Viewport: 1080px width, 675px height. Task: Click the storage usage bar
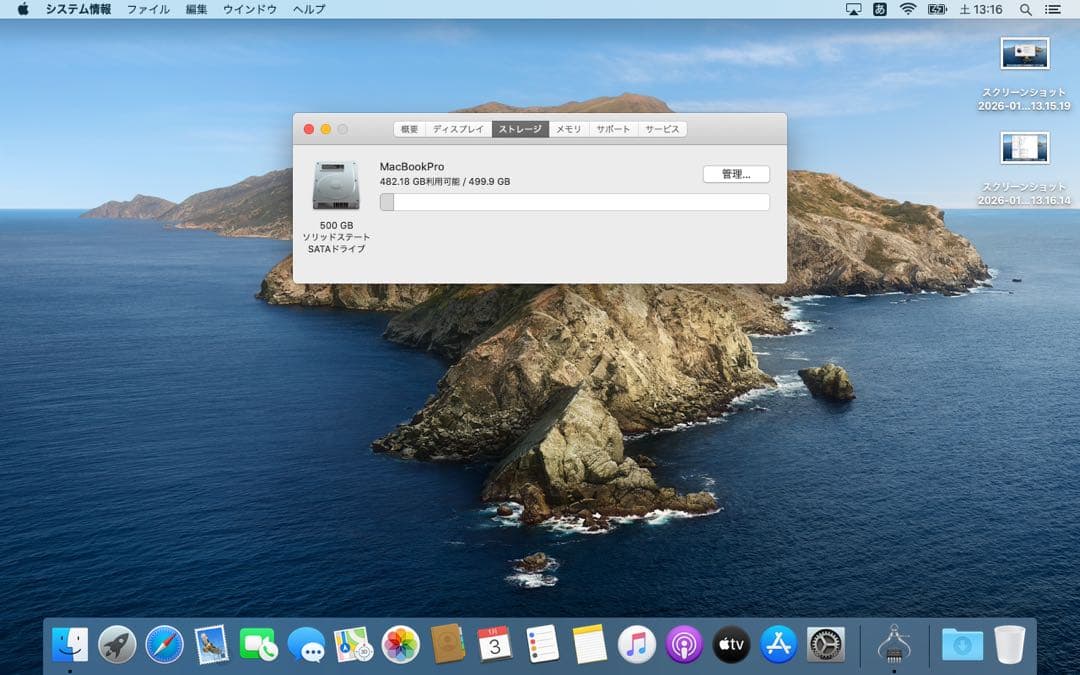[x=575, y=201]
